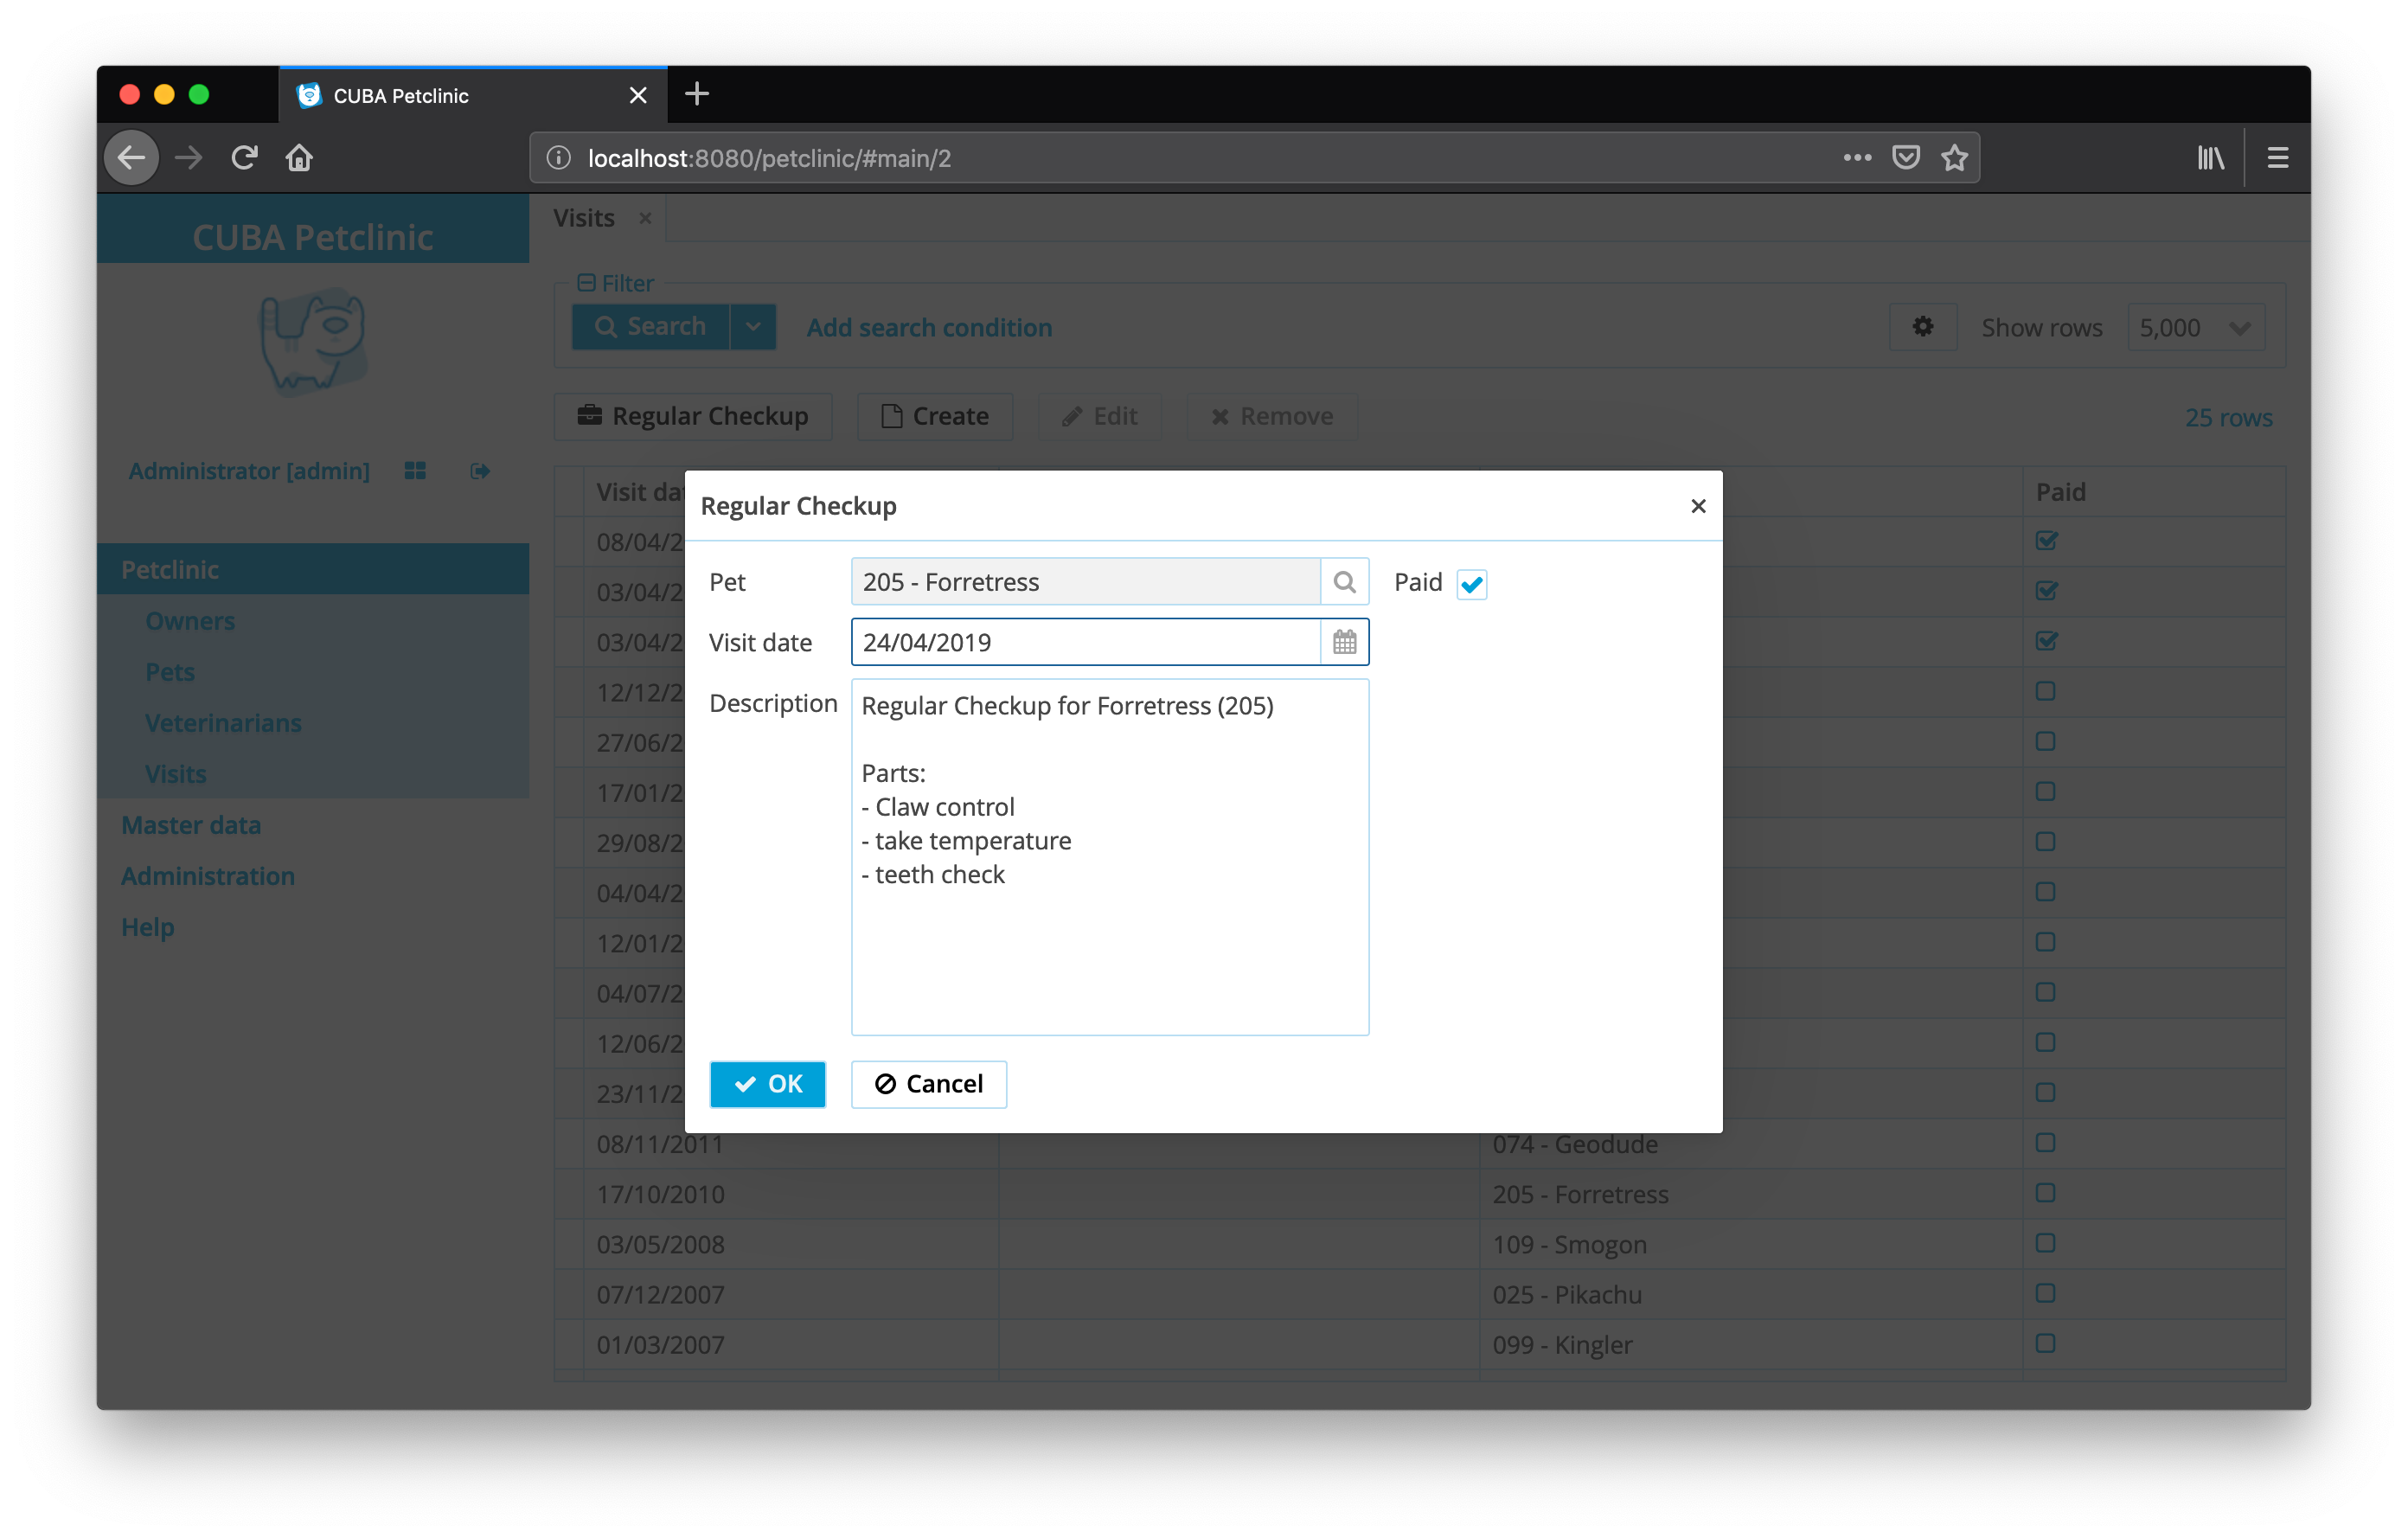The height and width of the screenshot is (1538, 2408).
Task: Click the logout icon beside Administrator
Action: tap(480, 471)
